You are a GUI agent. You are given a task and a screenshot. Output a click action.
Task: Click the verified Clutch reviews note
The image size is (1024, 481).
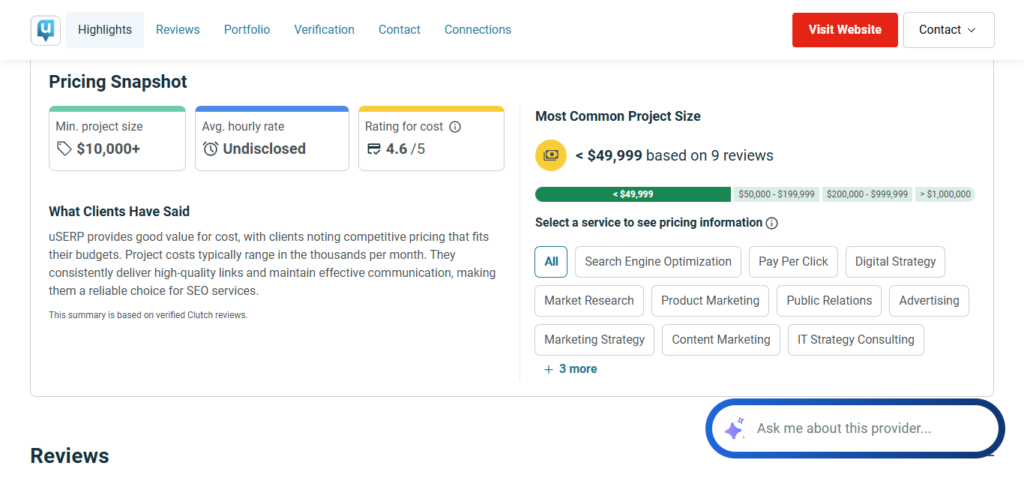click(148, 315)
